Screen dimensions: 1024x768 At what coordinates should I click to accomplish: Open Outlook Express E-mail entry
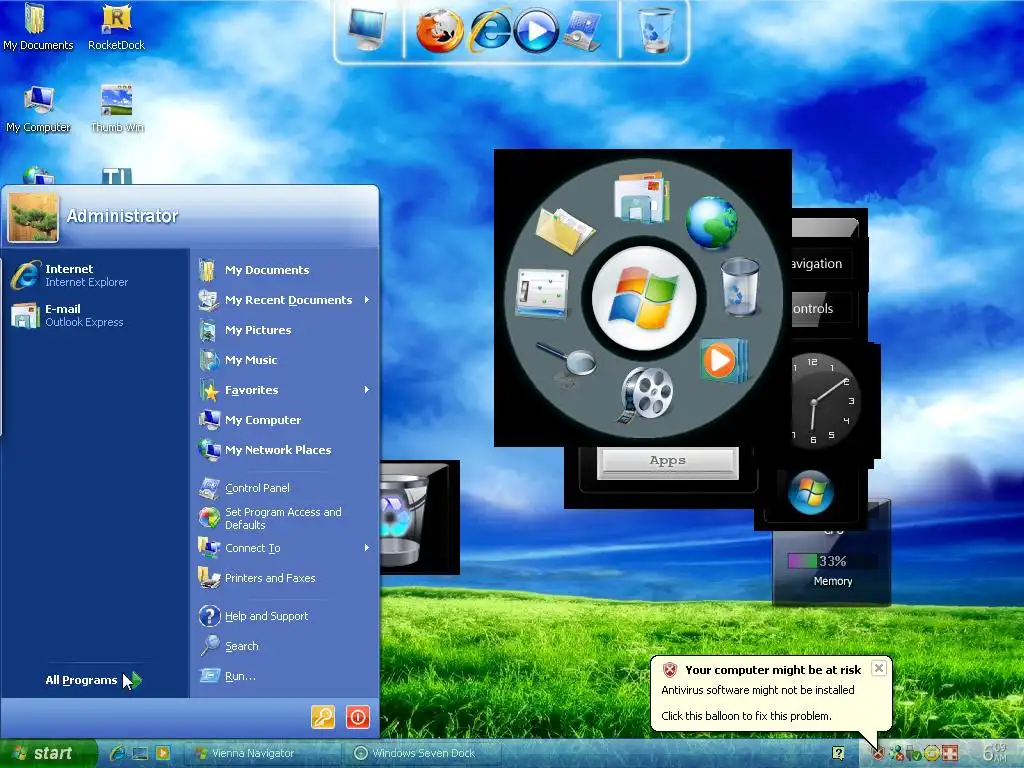(x=95, y=315)
